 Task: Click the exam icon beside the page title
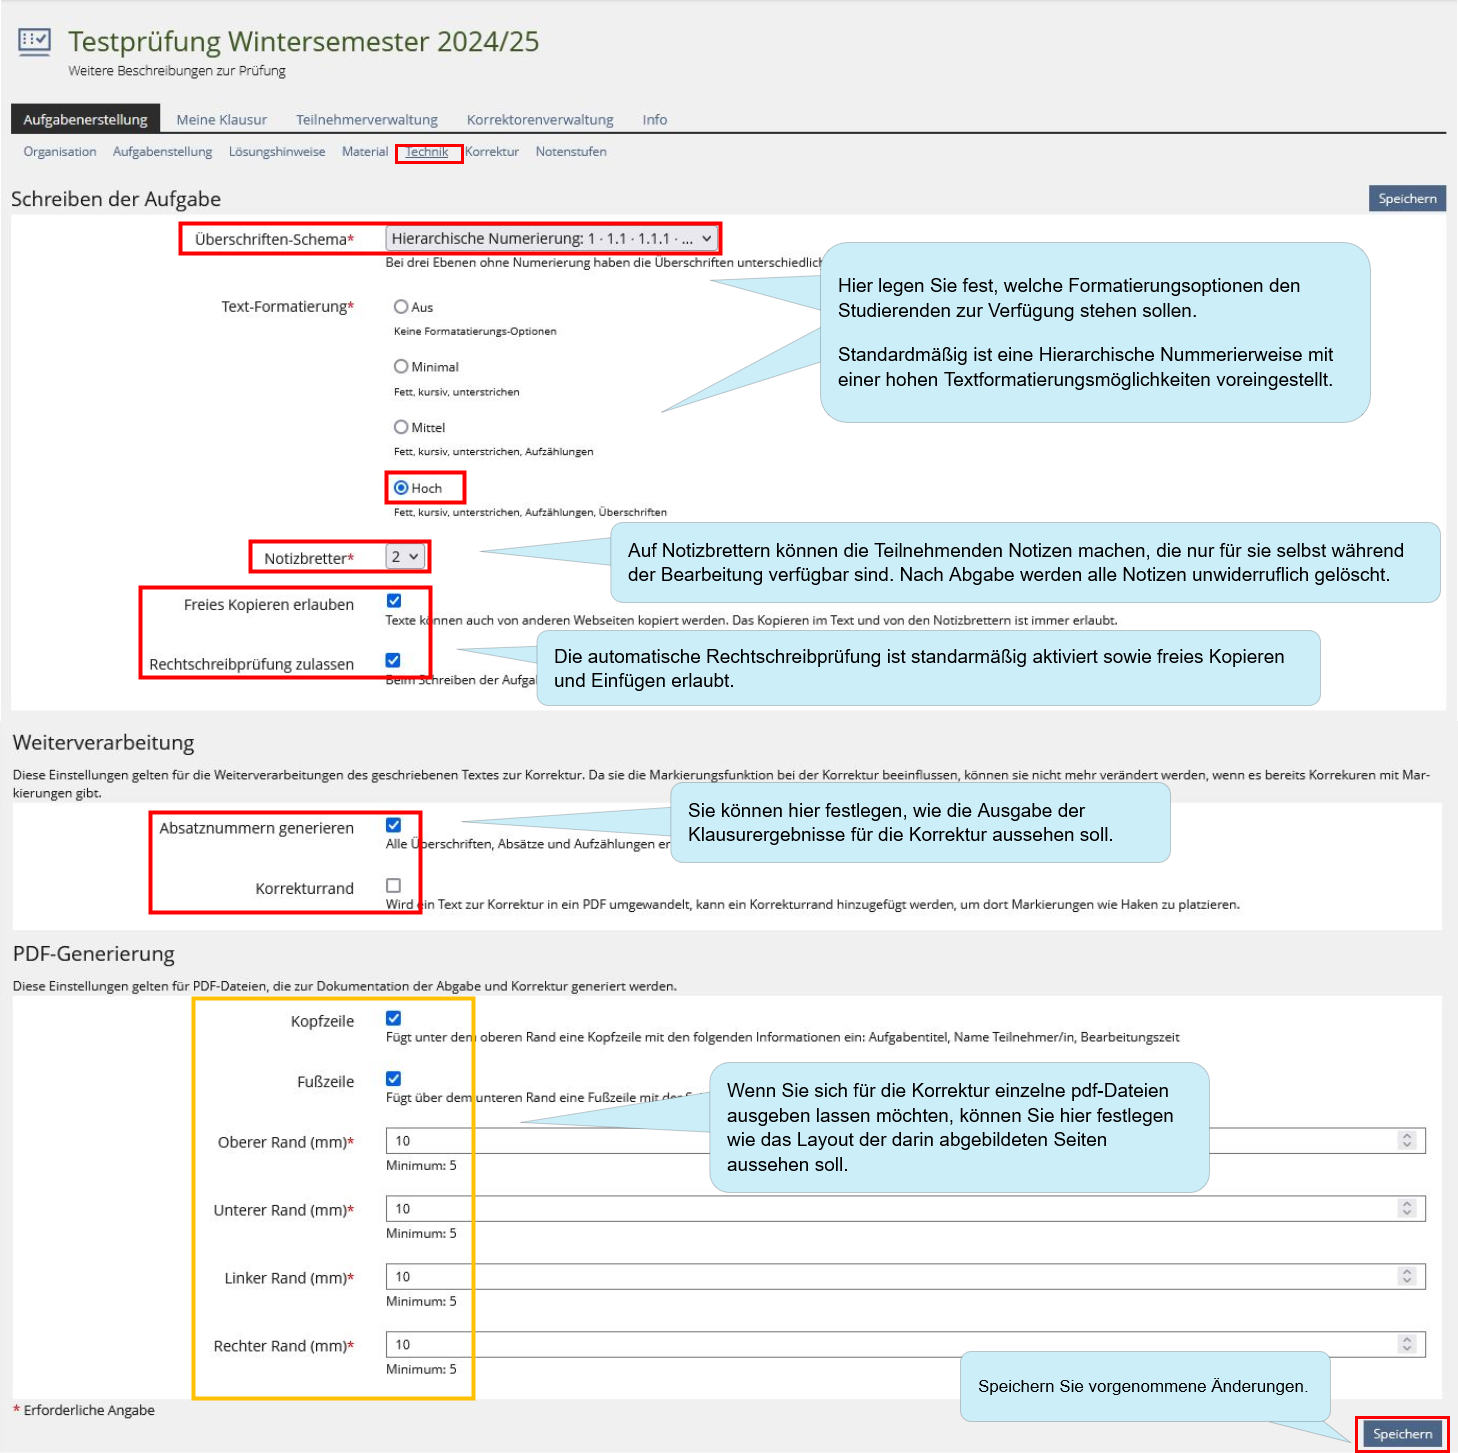tap(34, 41)
